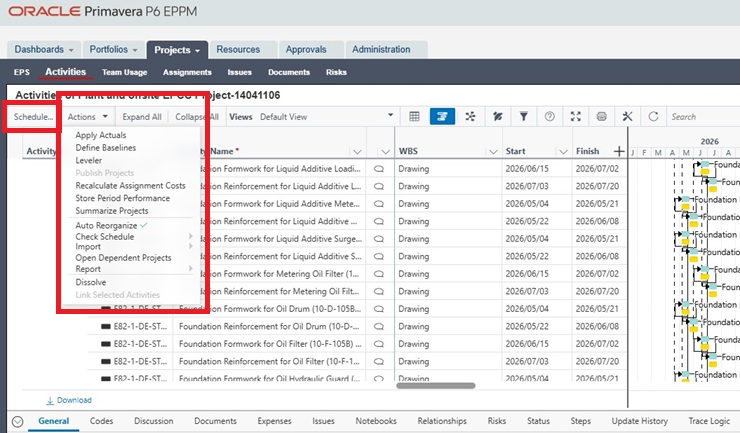Open the customize tools wrench icon
The image size is (740, 433).
(627, 117)
